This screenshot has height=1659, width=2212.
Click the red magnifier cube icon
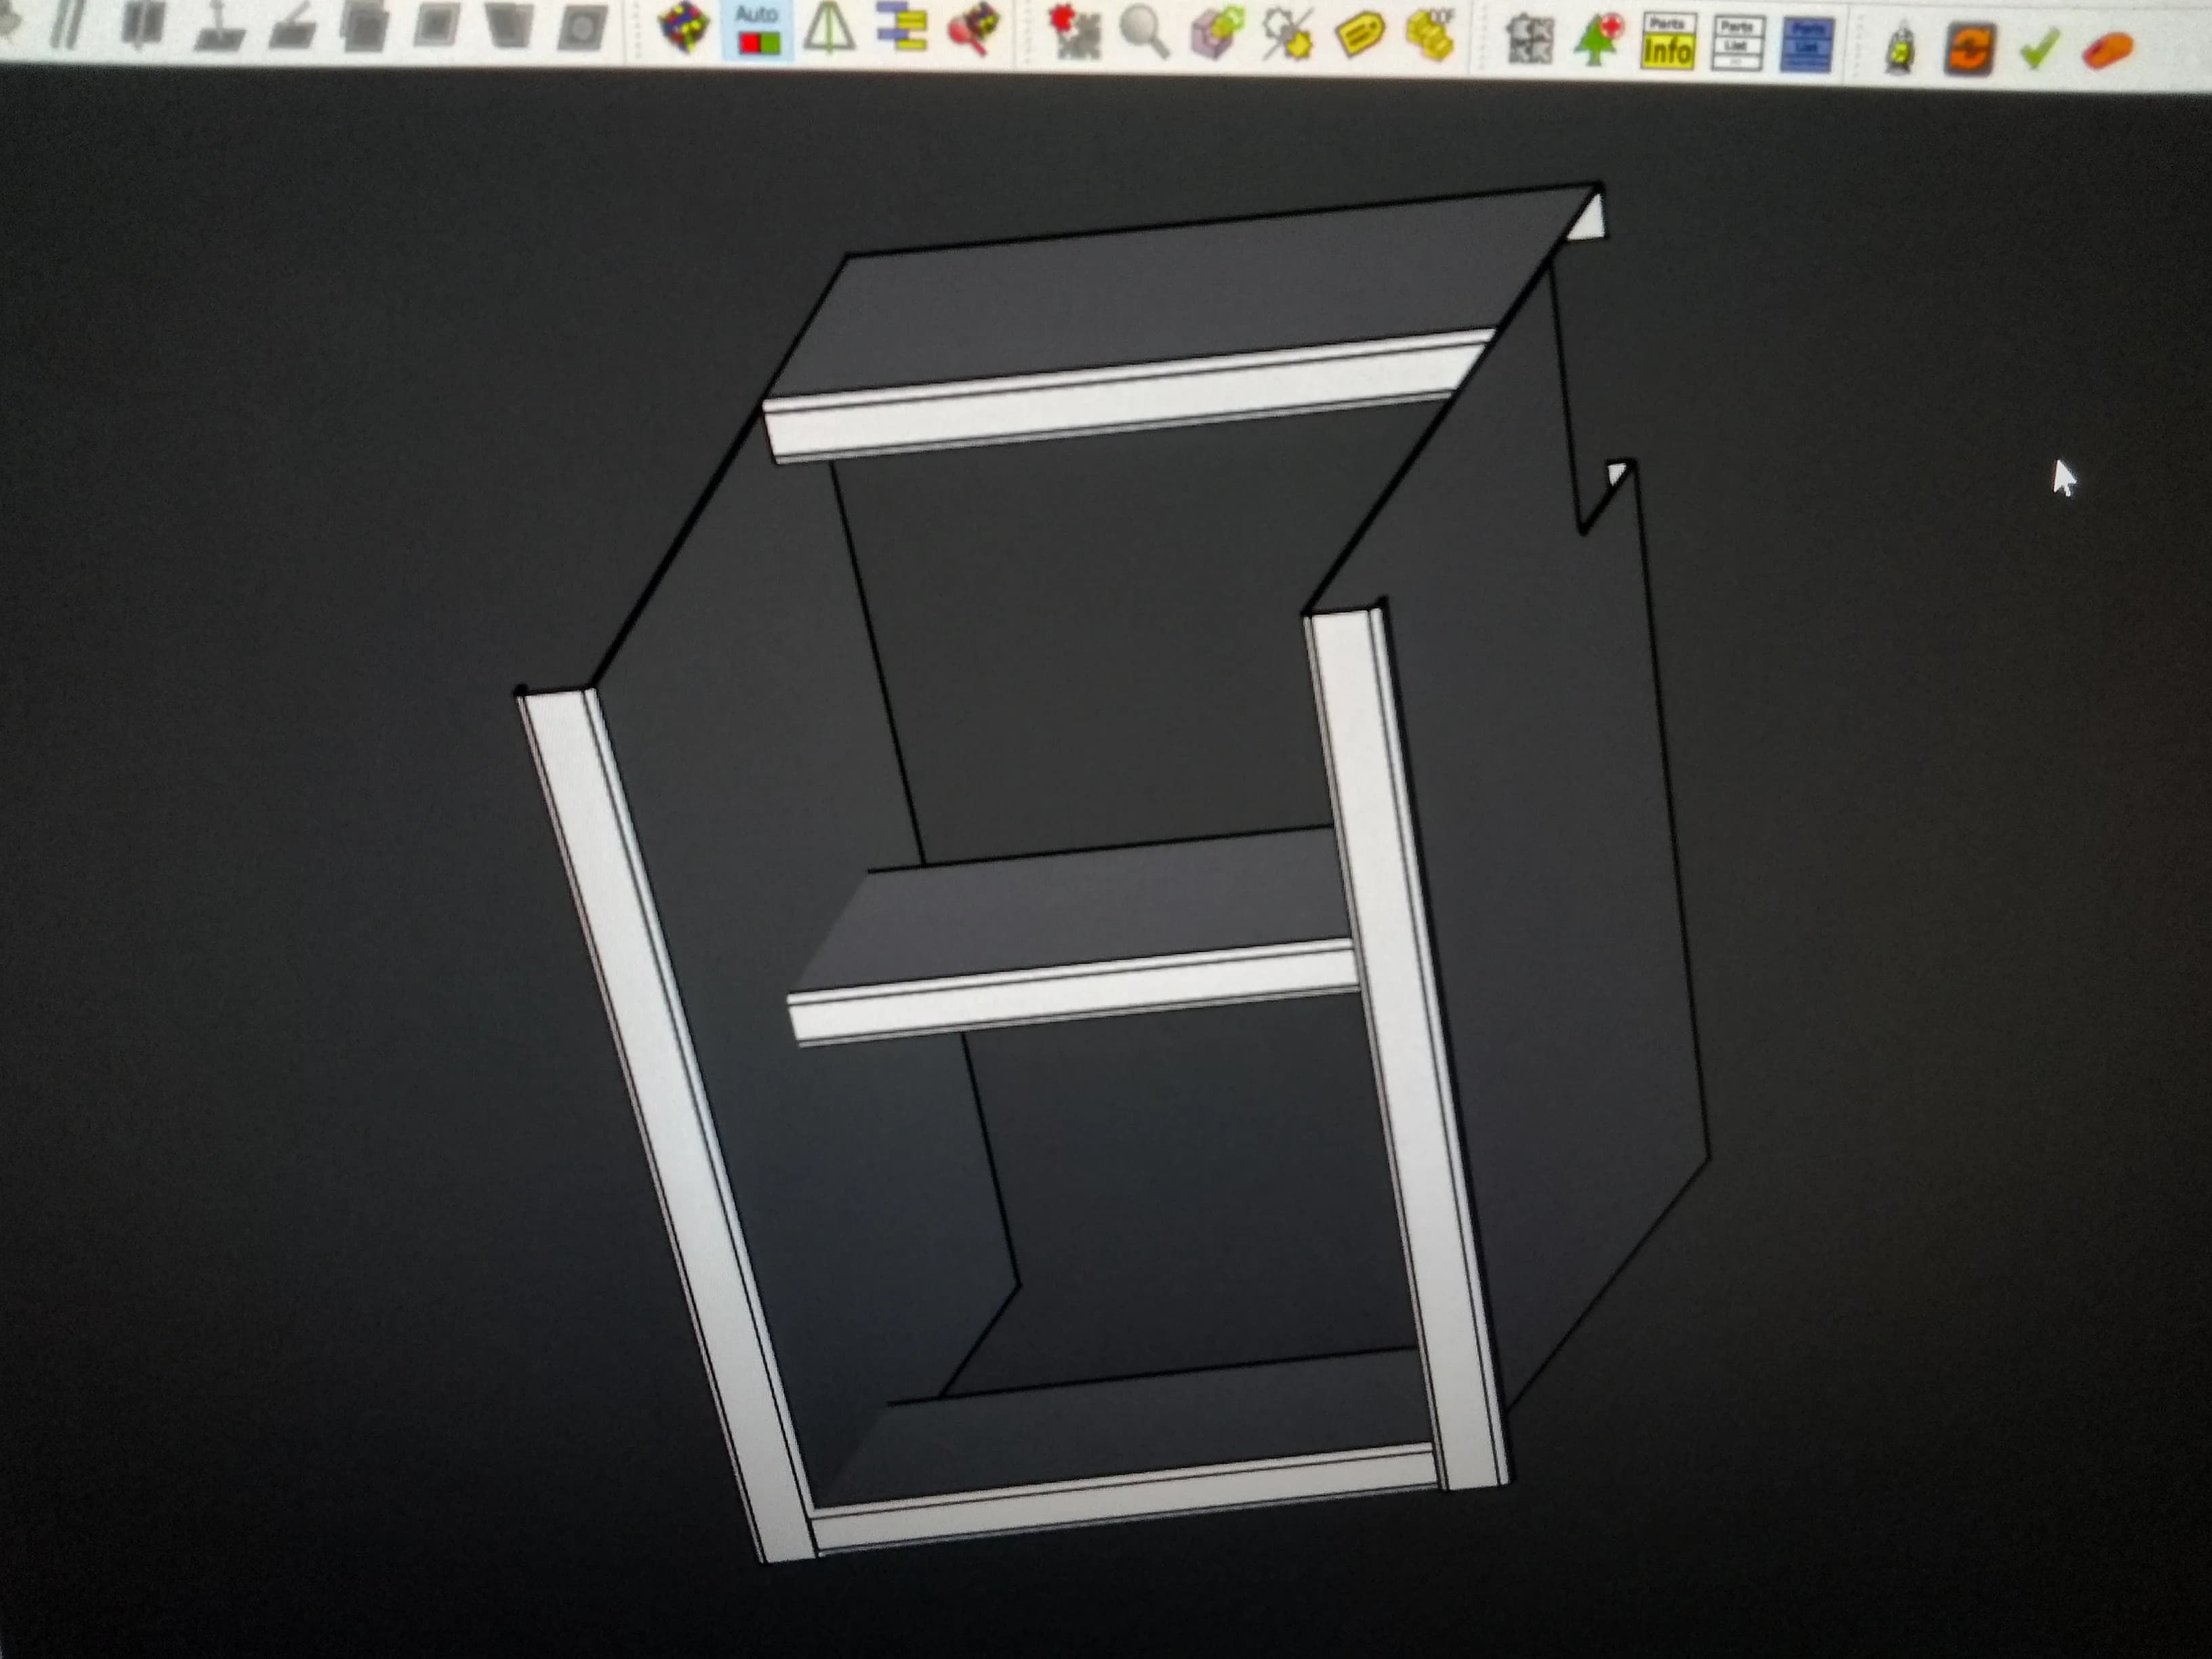pos(974,28)
